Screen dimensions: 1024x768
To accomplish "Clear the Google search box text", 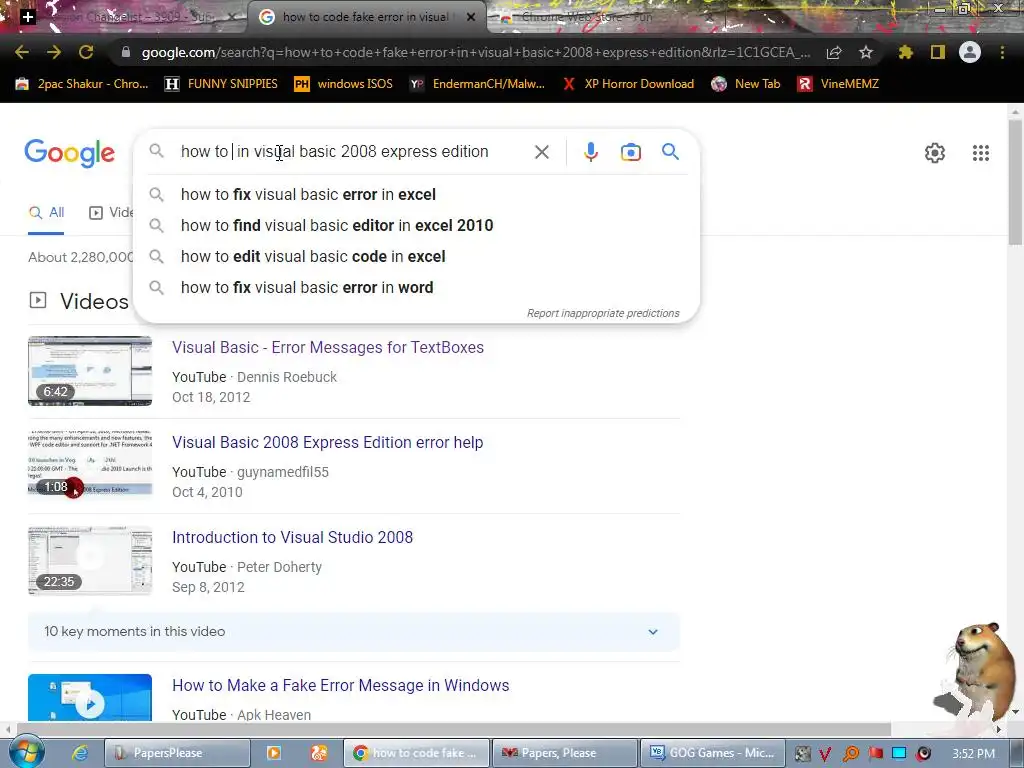I will pyautogui.click(x=541, y=152).
